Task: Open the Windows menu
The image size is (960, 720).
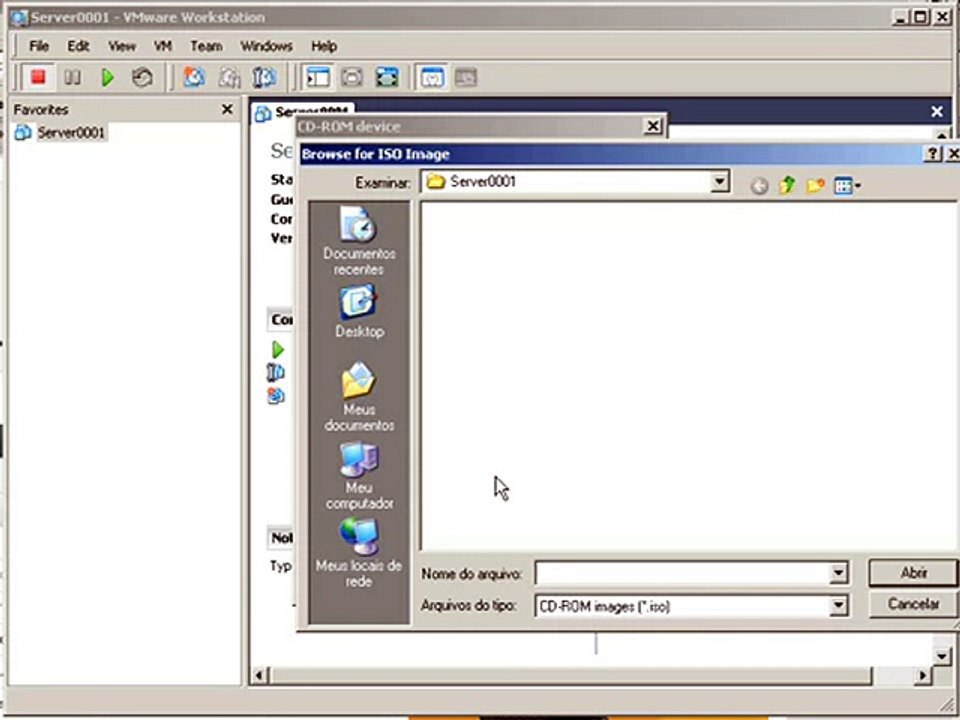Action: tap(266, 46)
